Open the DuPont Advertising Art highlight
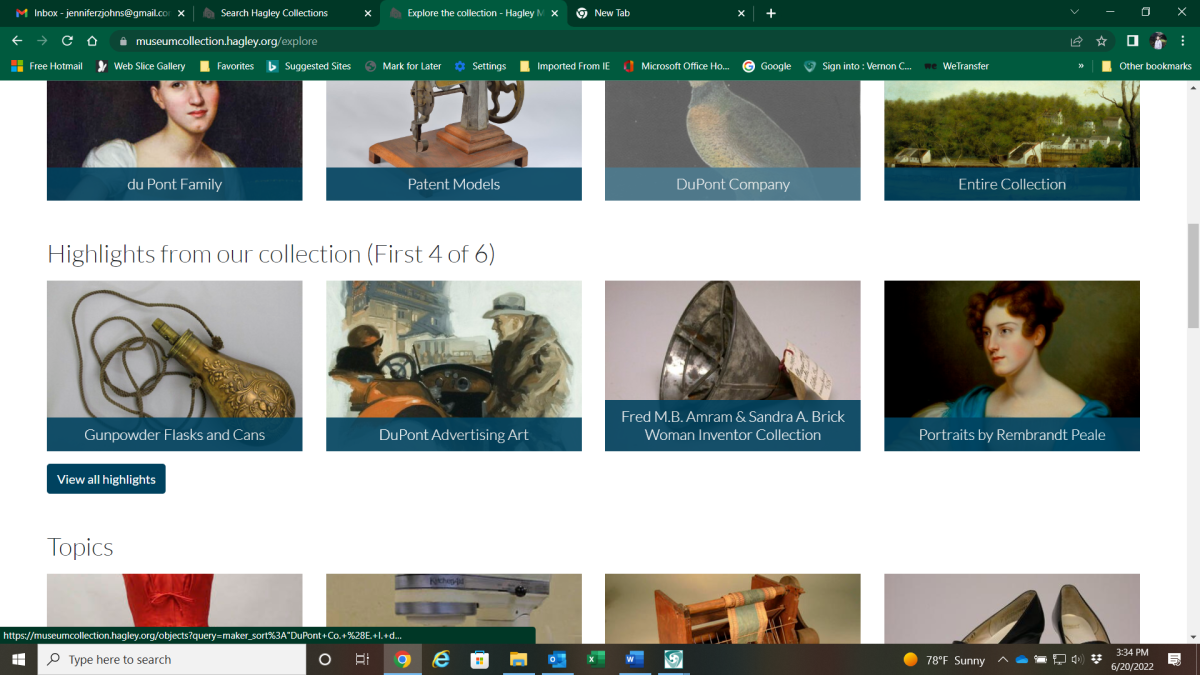Viewport: 1200px width, 675px height. coord(454,366)
